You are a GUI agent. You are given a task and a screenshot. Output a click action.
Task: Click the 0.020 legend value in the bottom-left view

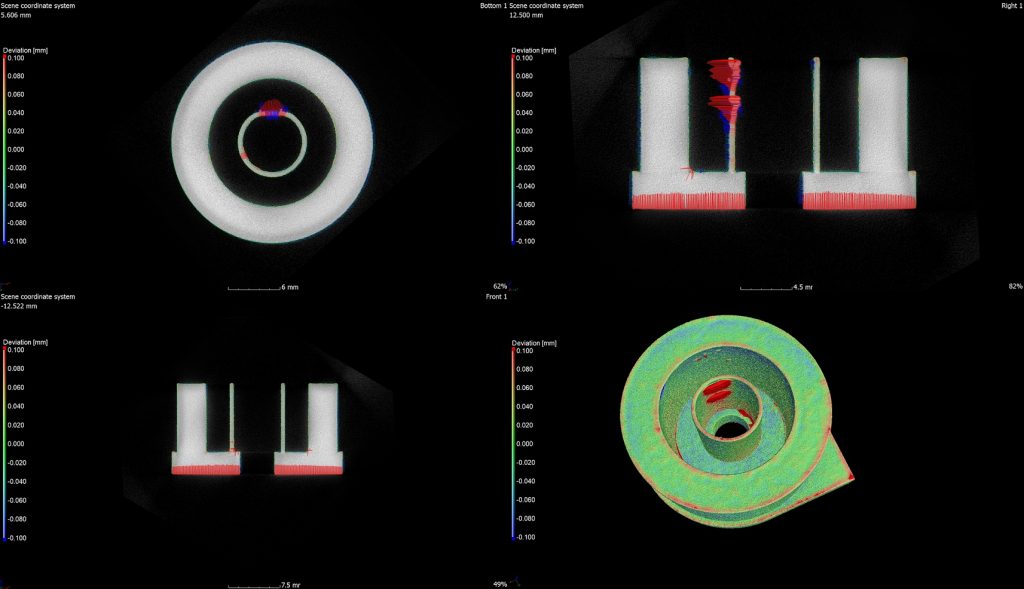coord(16,425)
